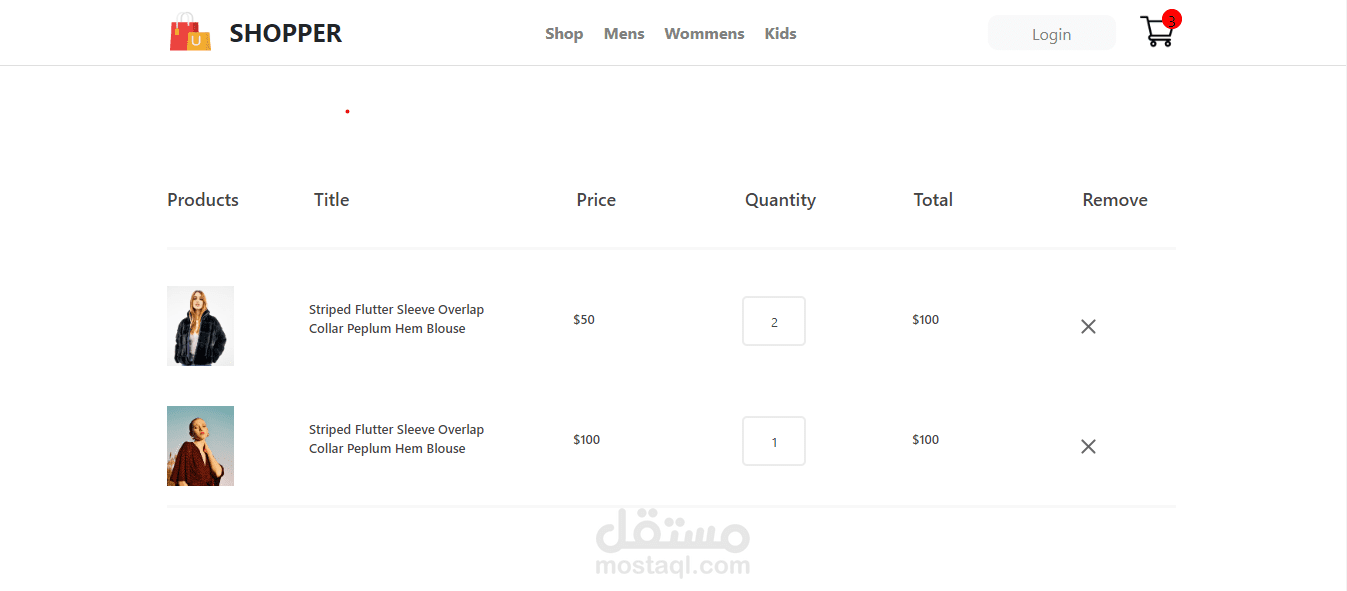
Task: Open the black fur jacket thumbnail
Action: (x=200, y=326)
